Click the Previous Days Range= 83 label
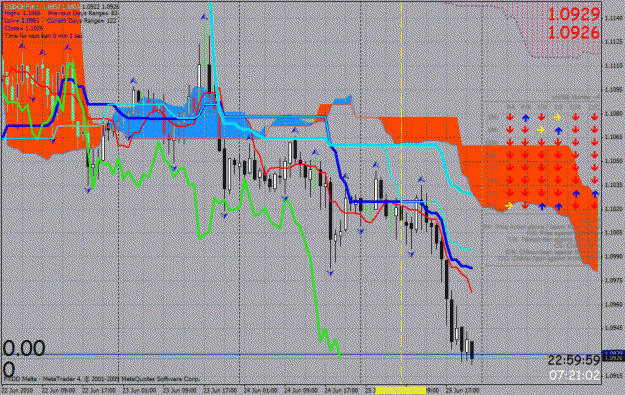Screen dimensions: 625x395 (x=83, y=13)
